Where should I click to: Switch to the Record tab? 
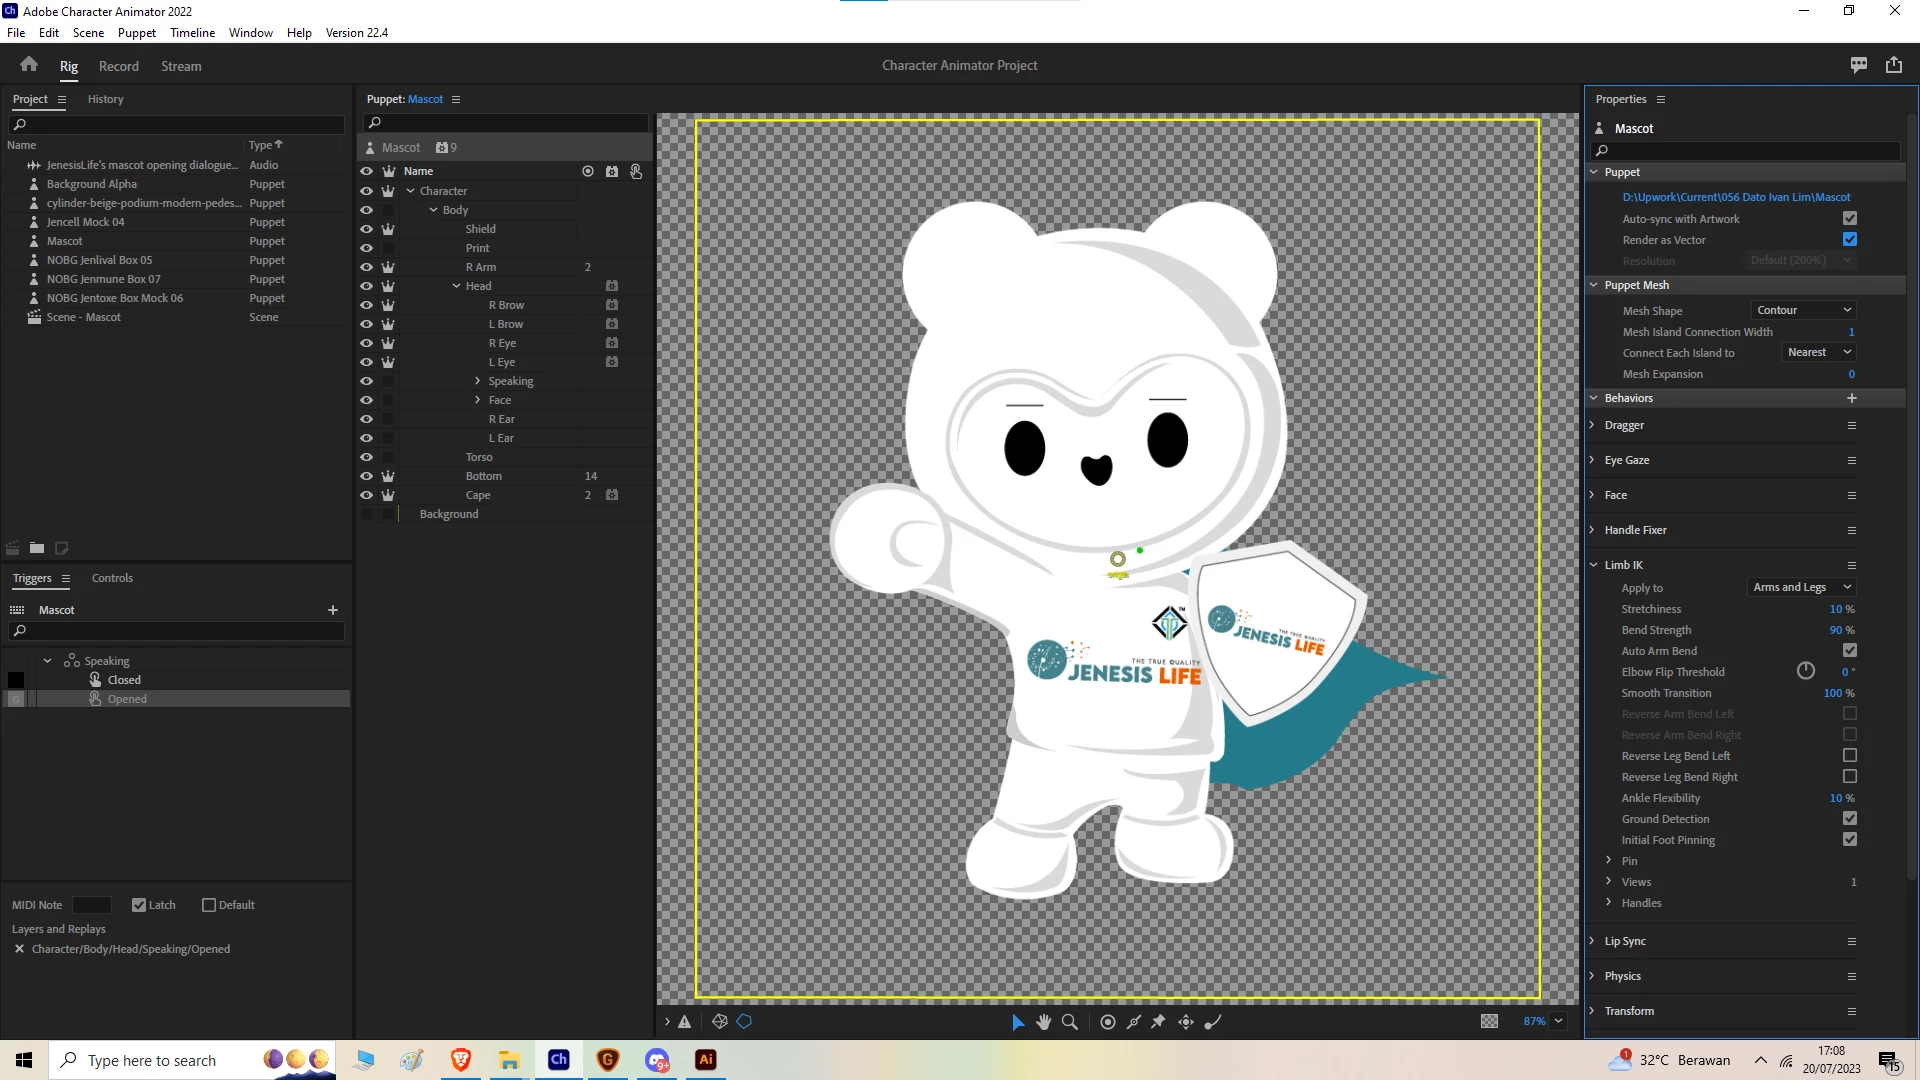[118, 66]
